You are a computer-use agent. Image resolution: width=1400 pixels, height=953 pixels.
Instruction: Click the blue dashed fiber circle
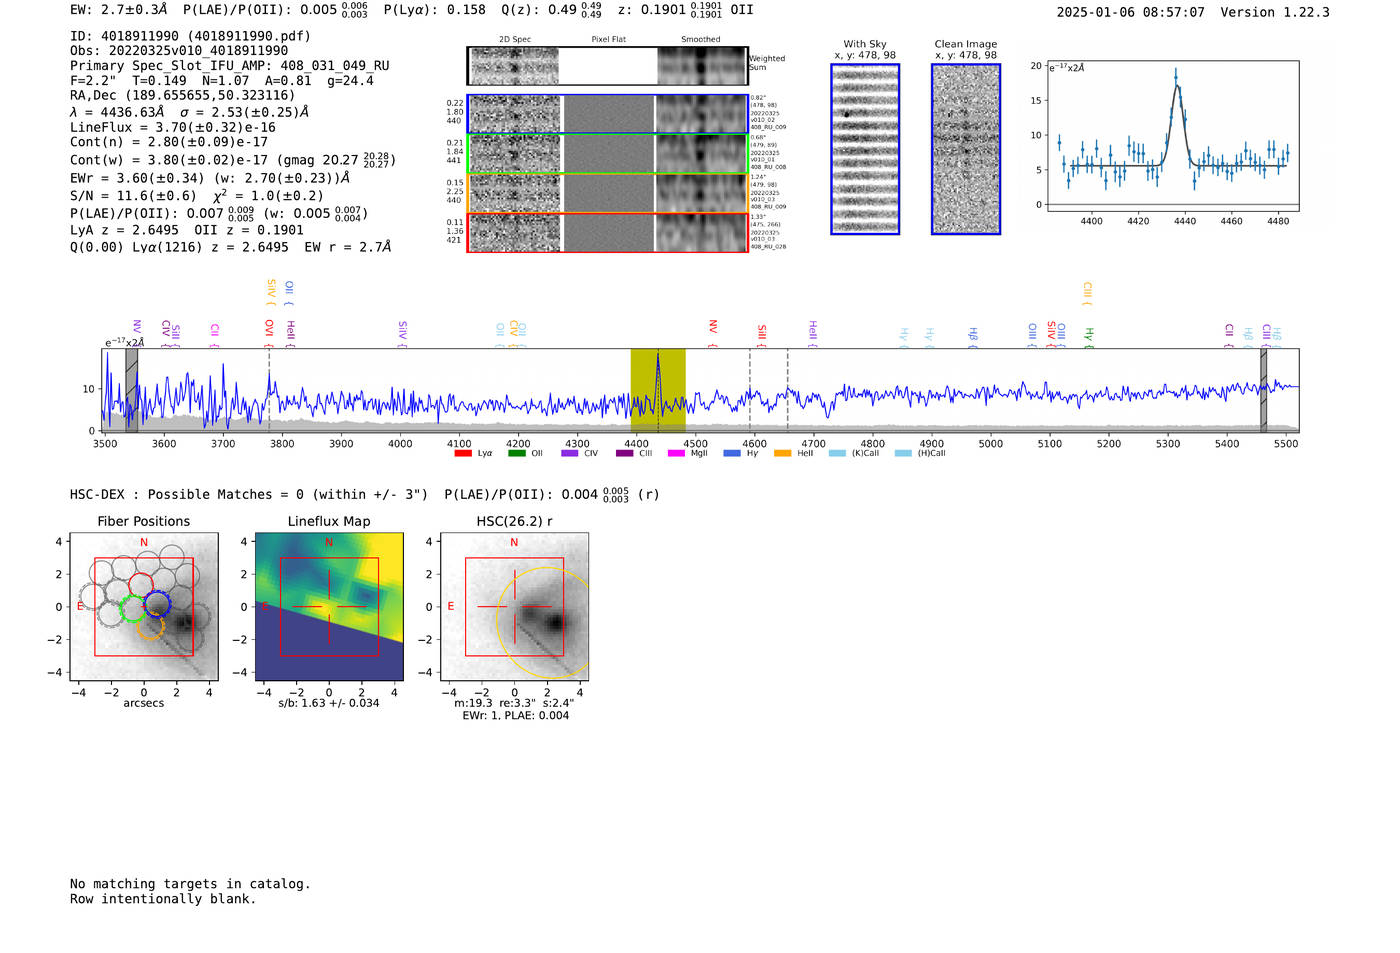[157, 604]
